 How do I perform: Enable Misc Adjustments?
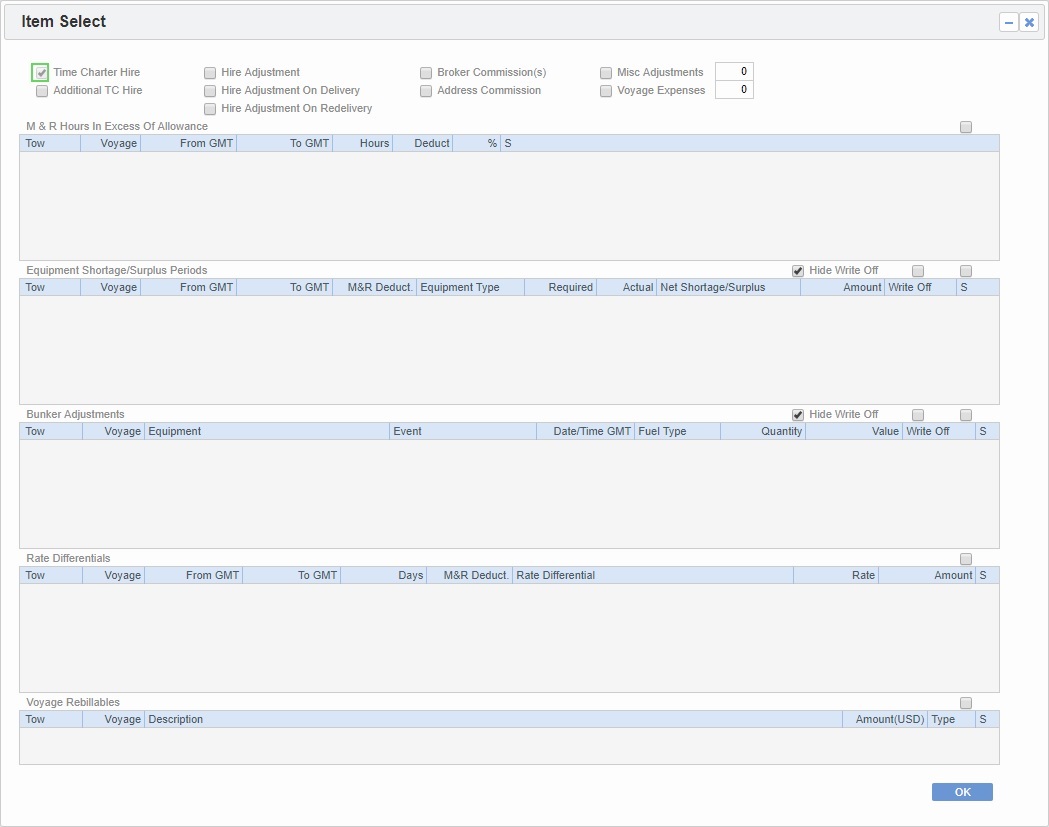[606, 72]
